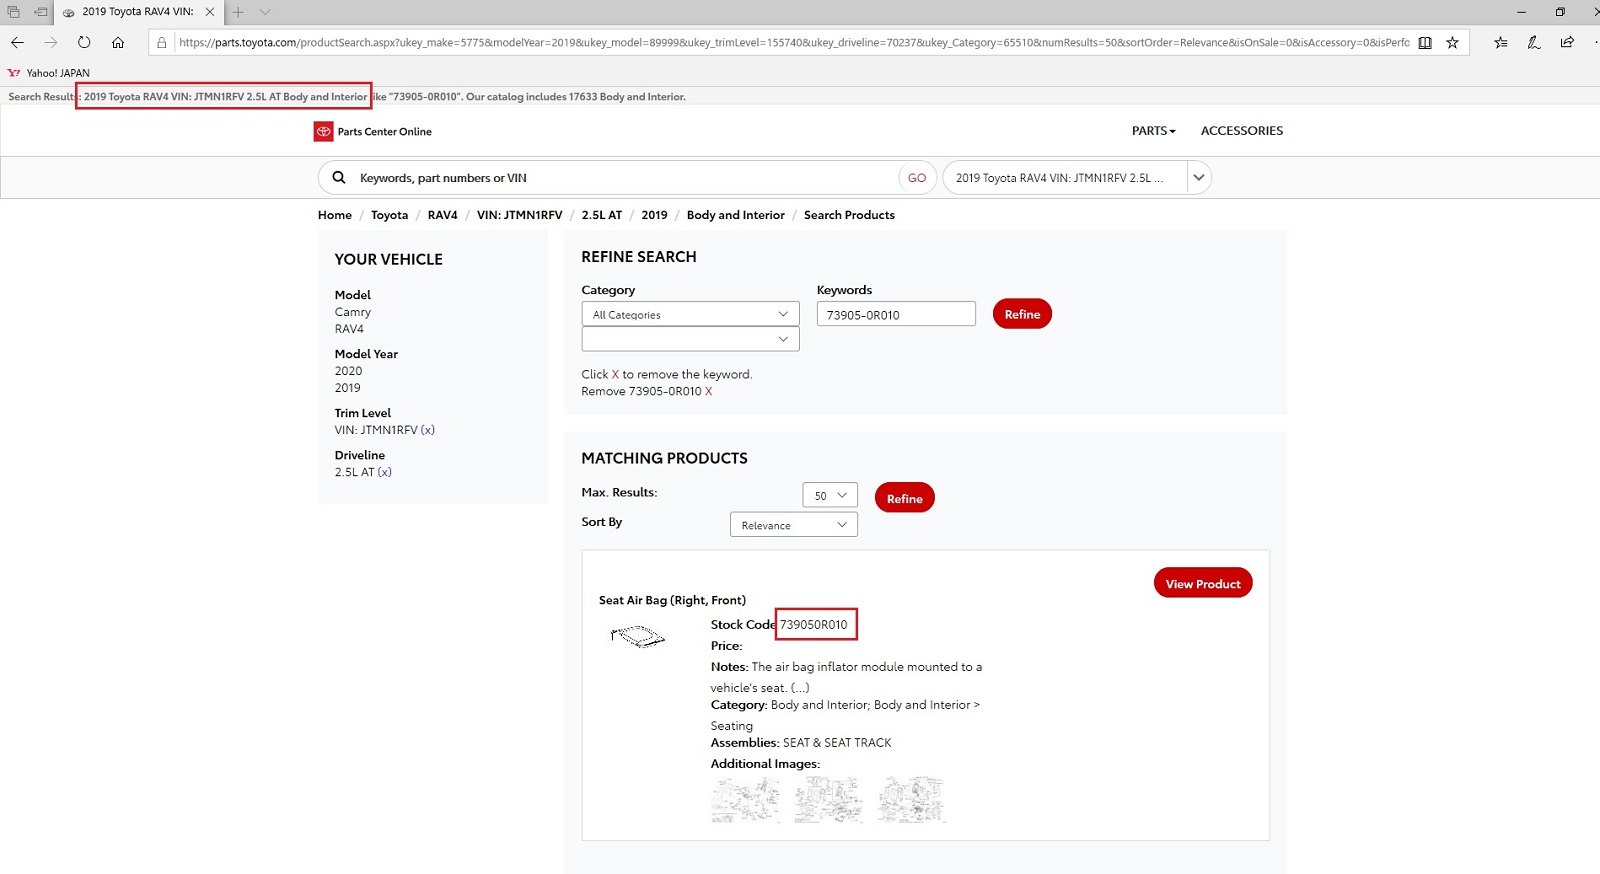Open a new tab with plus icon
1600x874 pixels.
point(238,12)
